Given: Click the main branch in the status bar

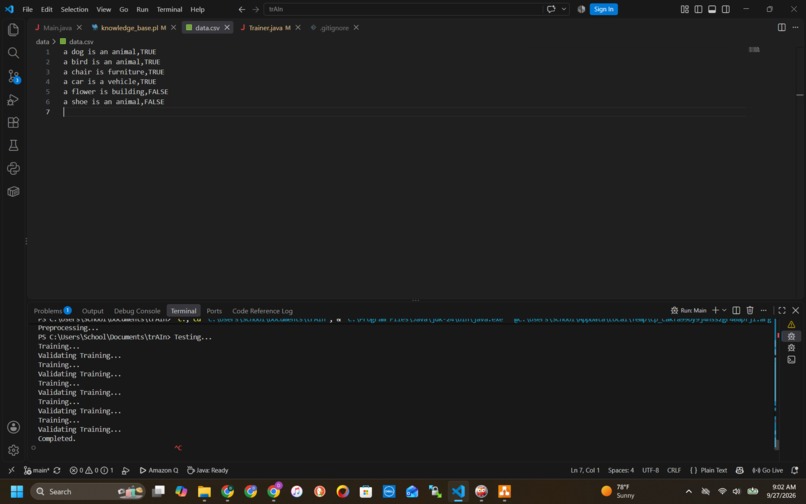Looking at the screenshot, I should [36, 470].
